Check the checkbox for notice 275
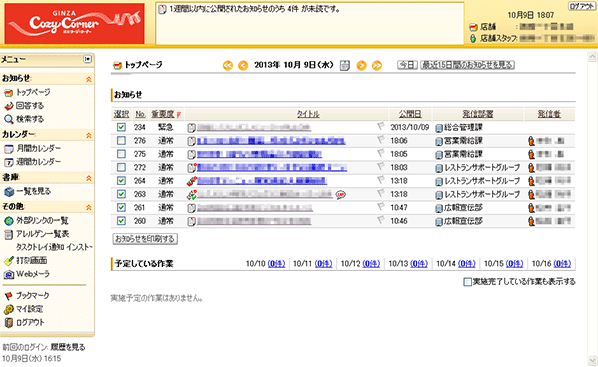598x367 pixels. tap(121, 154)
